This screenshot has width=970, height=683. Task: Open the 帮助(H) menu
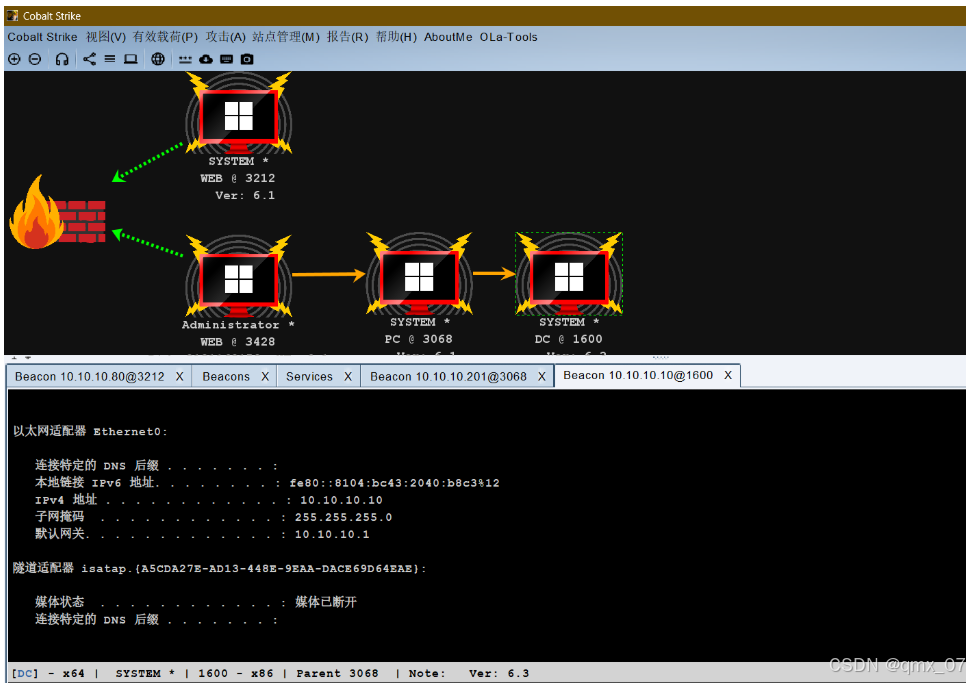tap(396, 37)
